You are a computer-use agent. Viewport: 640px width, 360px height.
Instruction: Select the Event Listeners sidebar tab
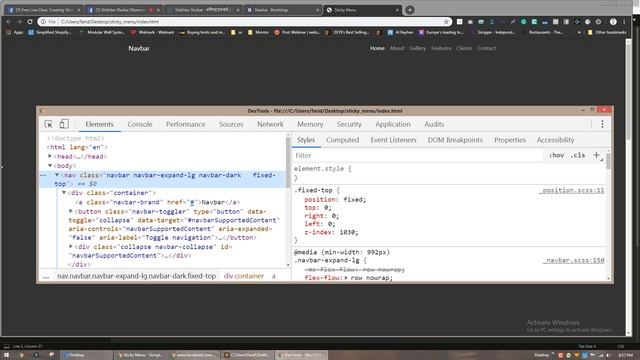(393, 140)
